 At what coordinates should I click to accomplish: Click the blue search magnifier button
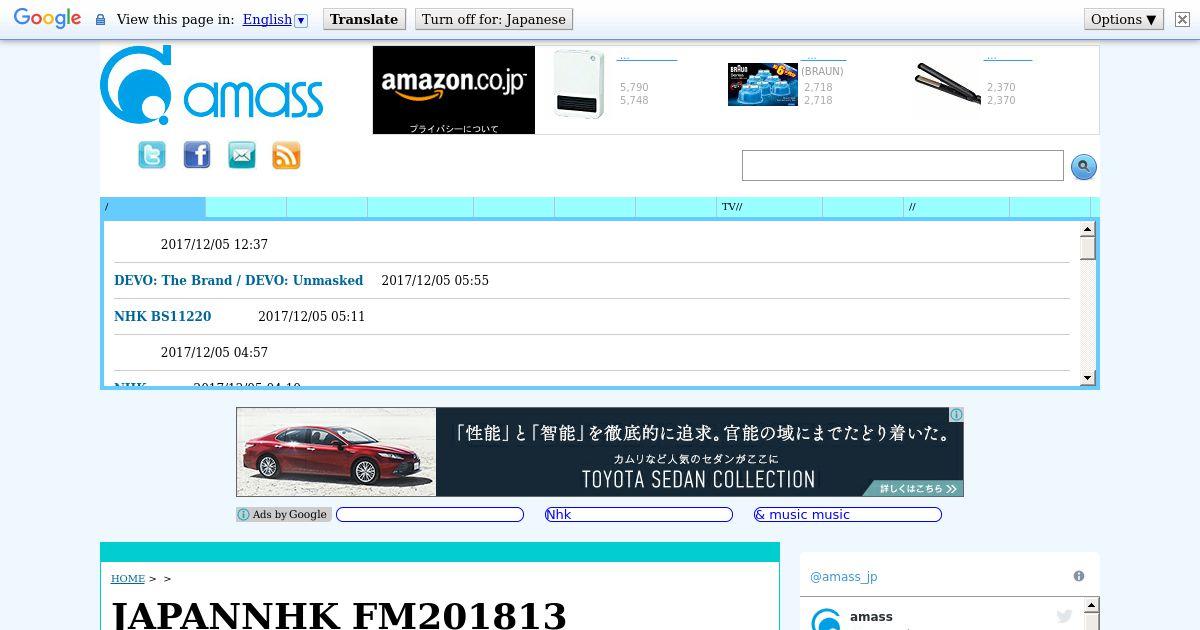(1084, 167)
